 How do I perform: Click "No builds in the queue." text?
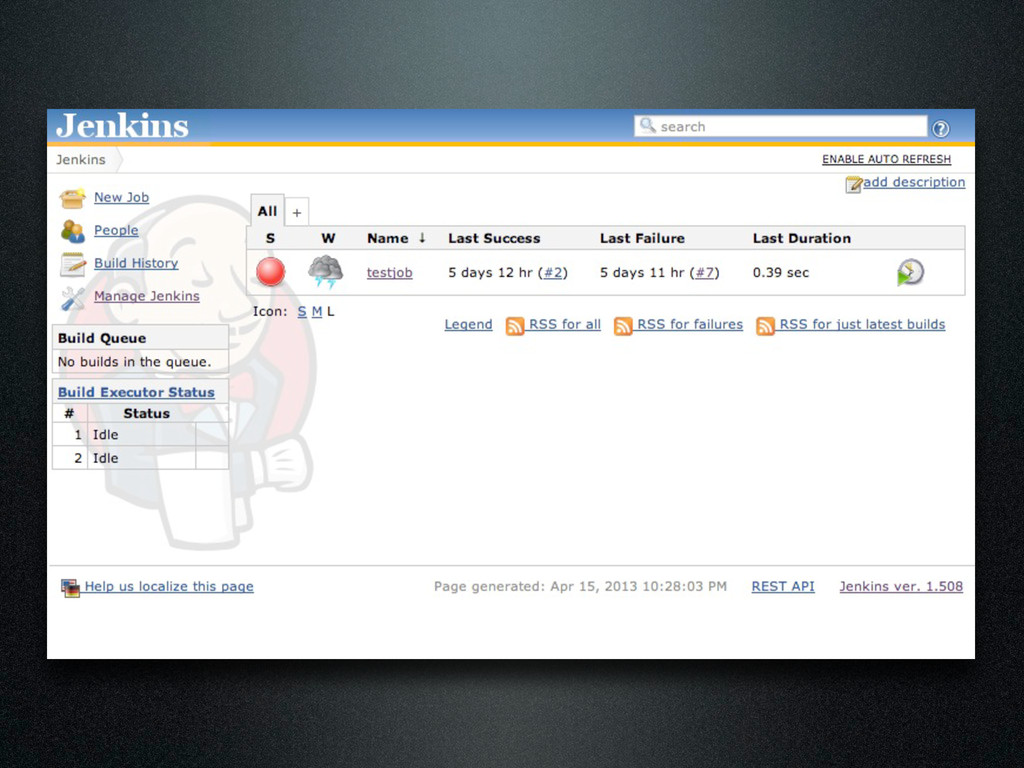[x=135, y=362]
